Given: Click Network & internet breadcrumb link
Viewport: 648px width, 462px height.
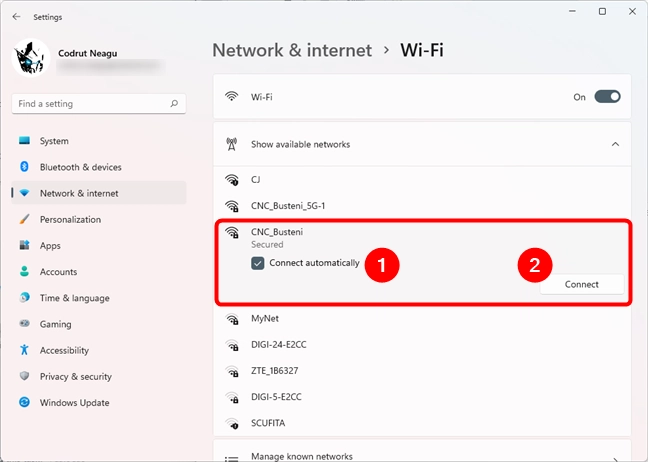Looking at the screenshot, I should pos(292,50).
